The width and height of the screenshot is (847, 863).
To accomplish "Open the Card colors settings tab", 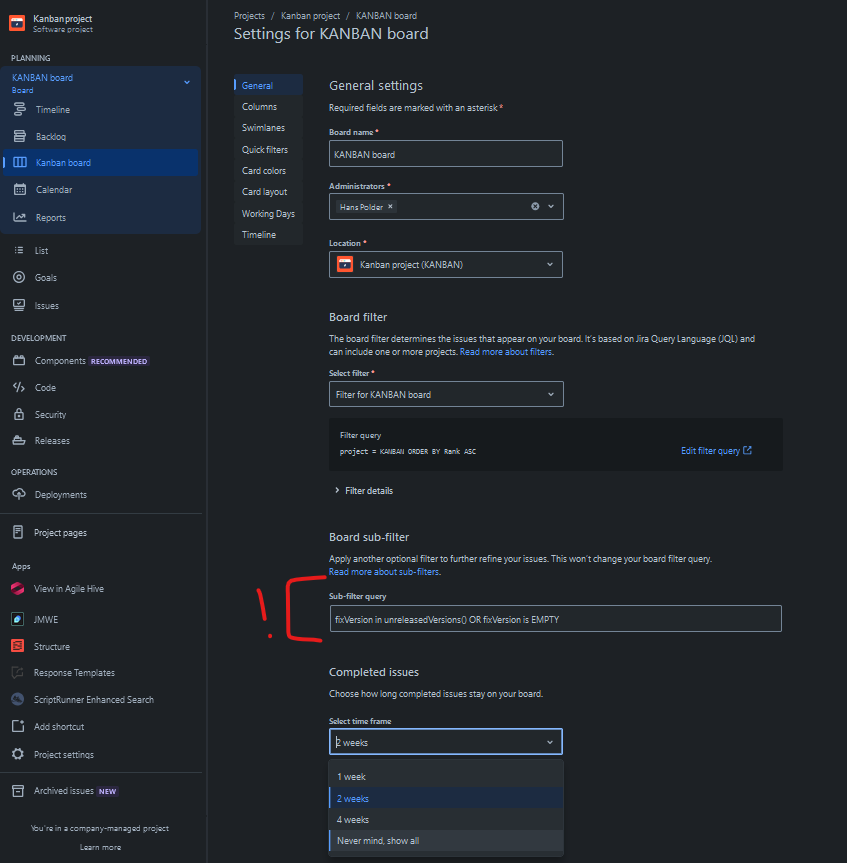I will pyautogui.click(x=269, y=171).
